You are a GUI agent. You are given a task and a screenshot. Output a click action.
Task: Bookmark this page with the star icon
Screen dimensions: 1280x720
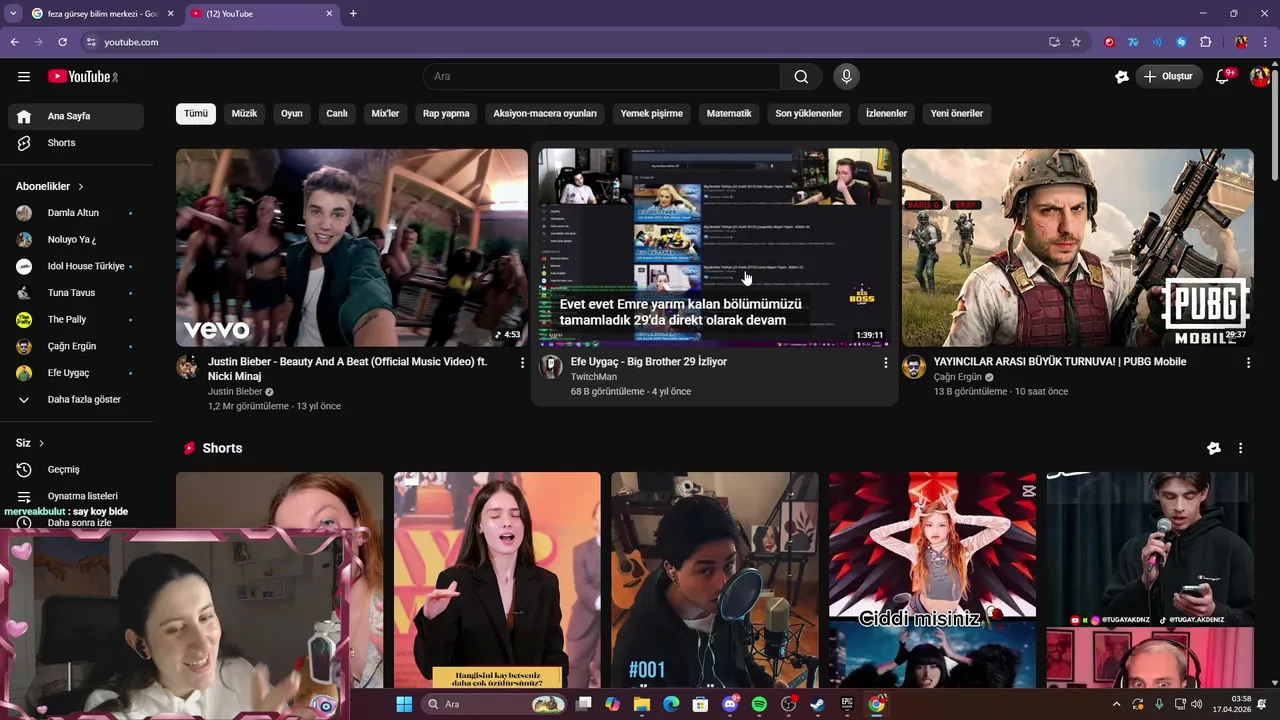1076,42
